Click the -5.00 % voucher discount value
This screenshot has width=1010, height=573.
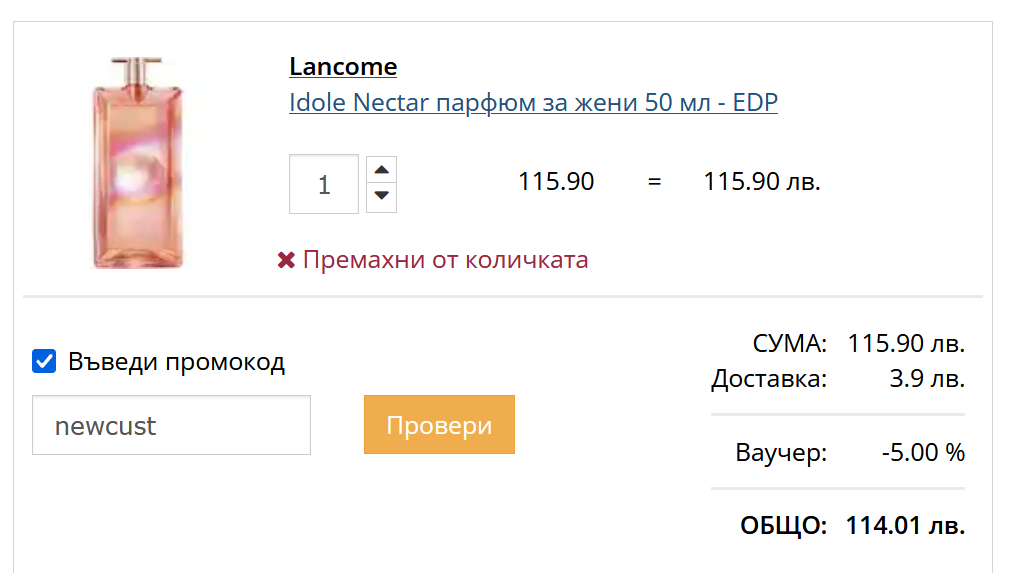923,452
